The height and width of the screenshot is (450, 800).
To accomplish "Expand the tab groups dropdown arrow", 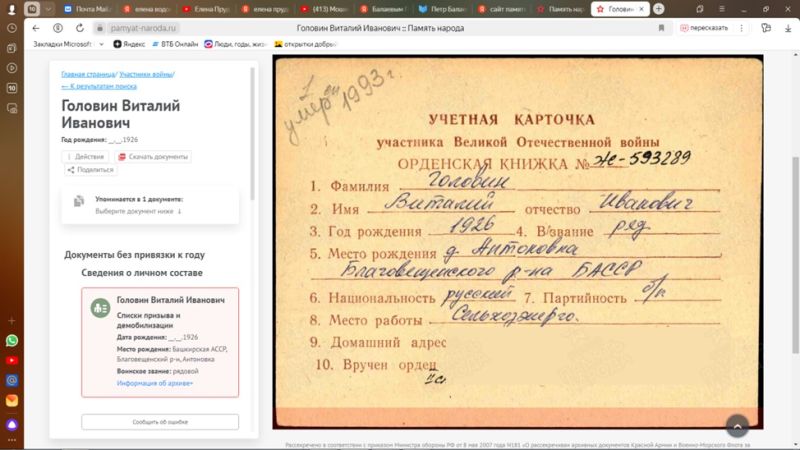I will [x=48, y=9].
